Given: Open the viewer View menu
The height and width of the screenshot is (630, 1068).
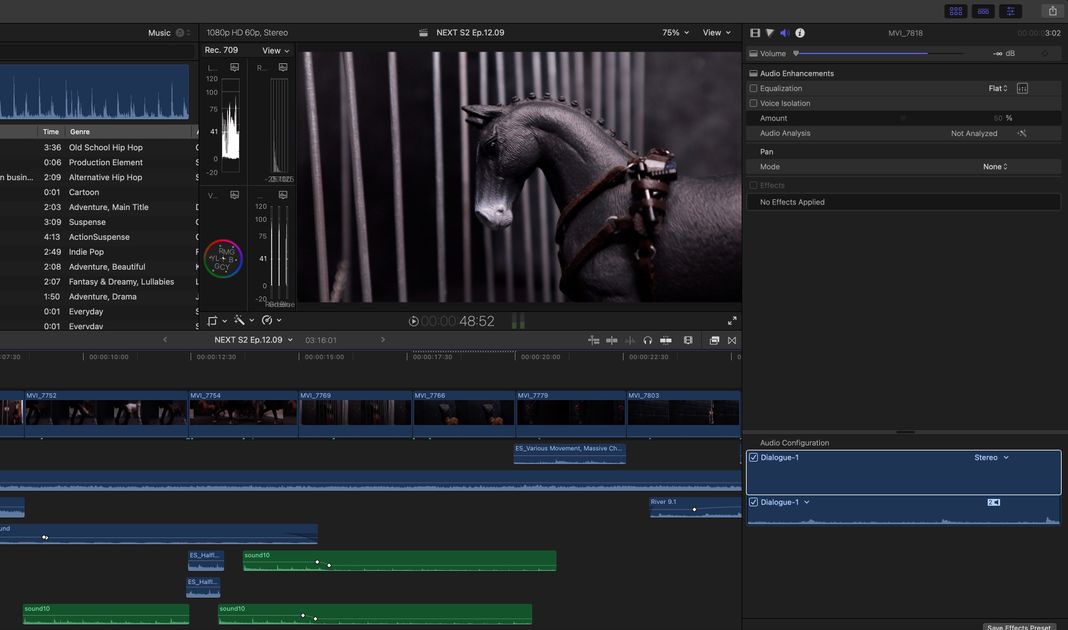Looking at the screenshot, I should click(x=716, y=33).
